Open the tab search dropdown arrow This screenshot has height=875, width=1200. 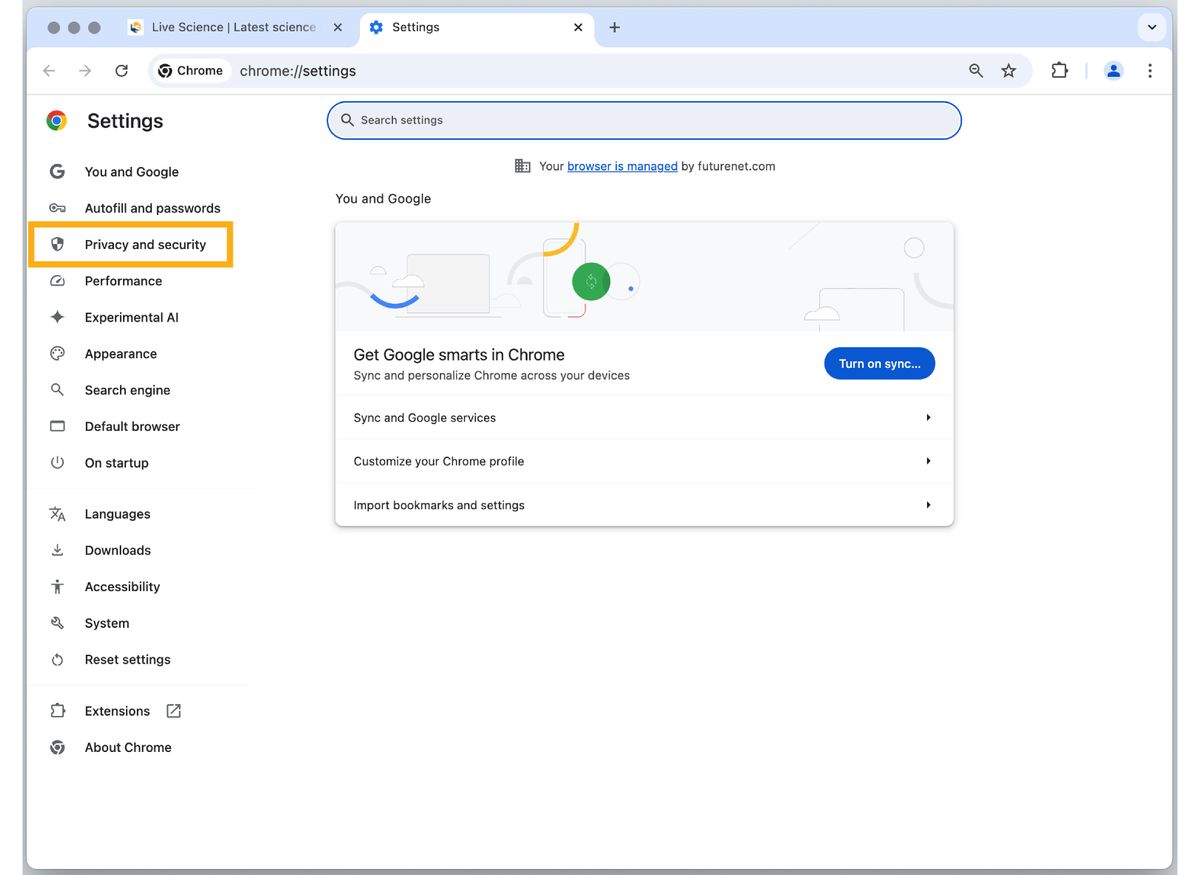[x=1152, y=27]
